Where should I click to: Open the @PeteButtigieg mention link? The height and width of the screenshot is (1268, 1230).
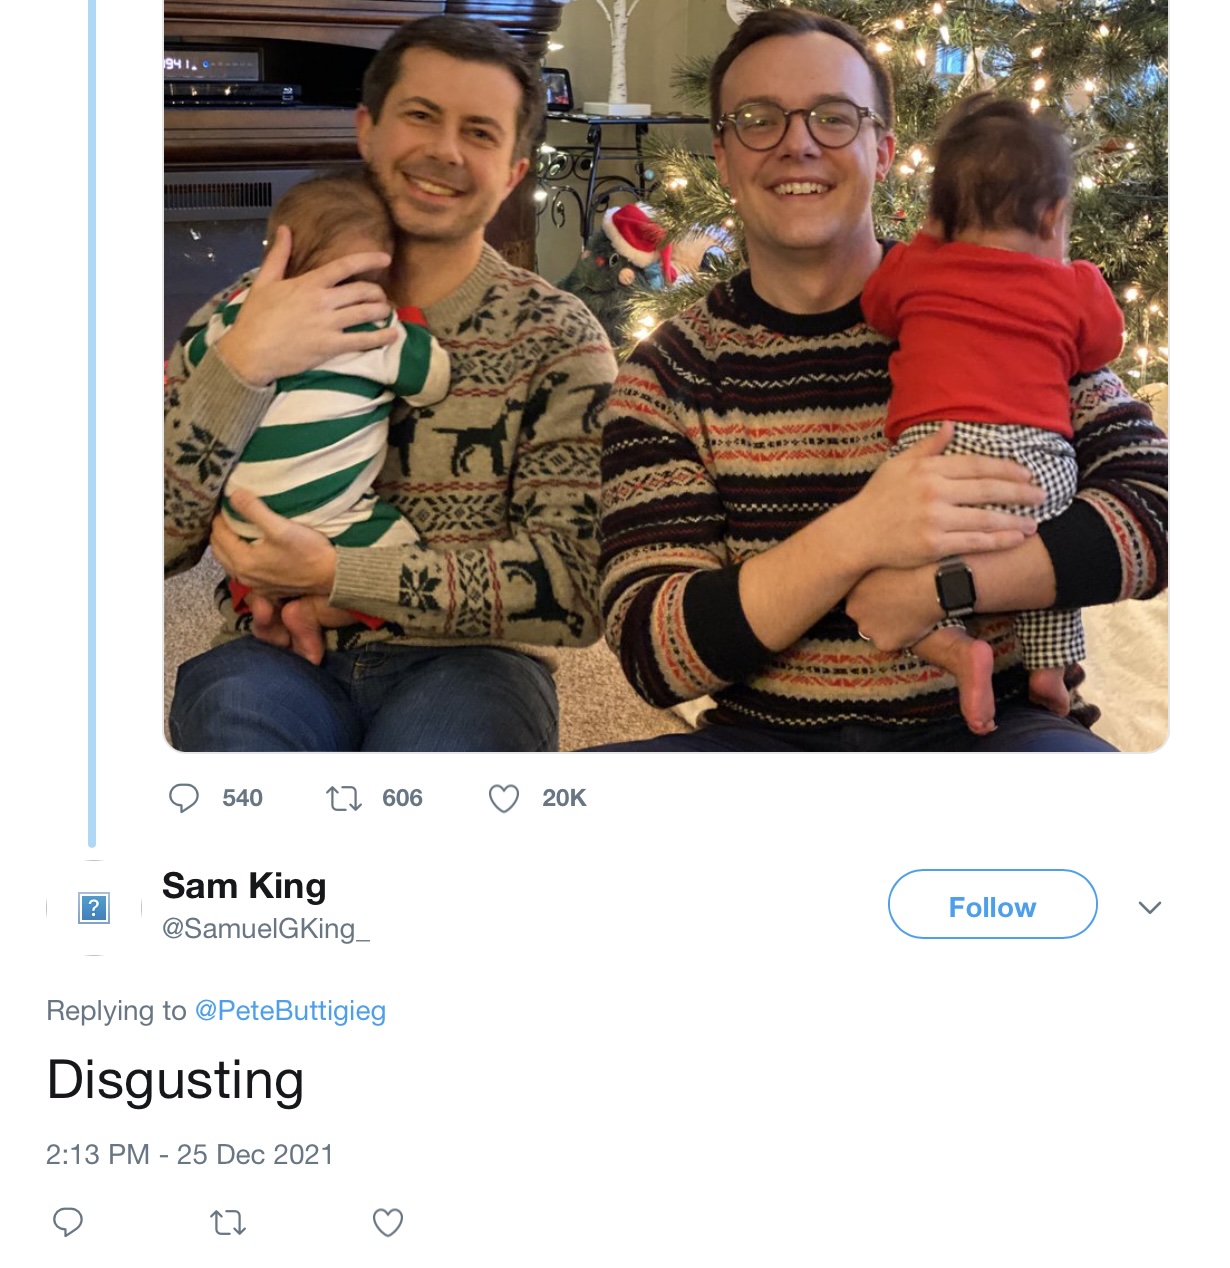(290, 1011)
